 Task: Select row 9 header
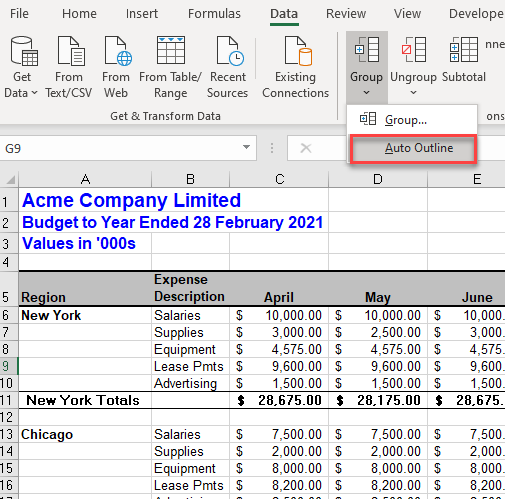click(9, 366)
